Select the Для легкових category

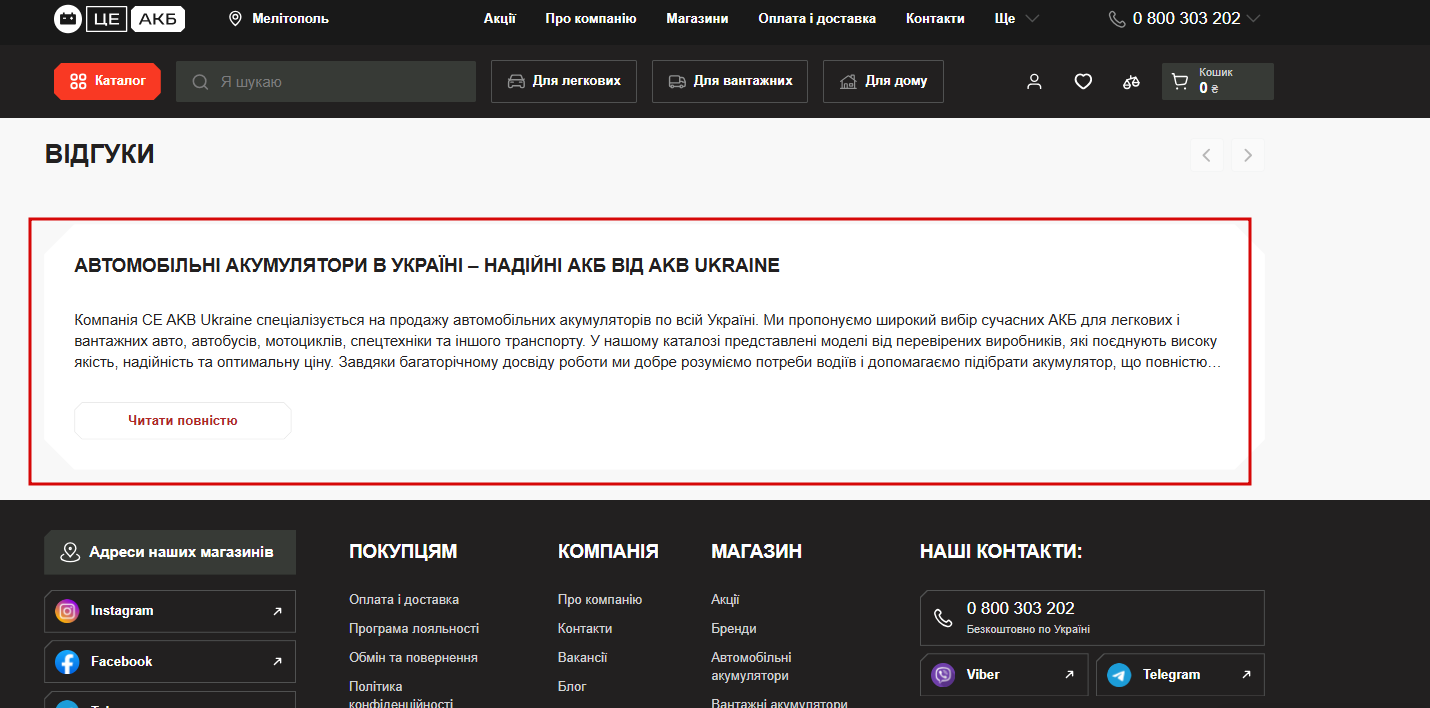(x=564, y=81)
